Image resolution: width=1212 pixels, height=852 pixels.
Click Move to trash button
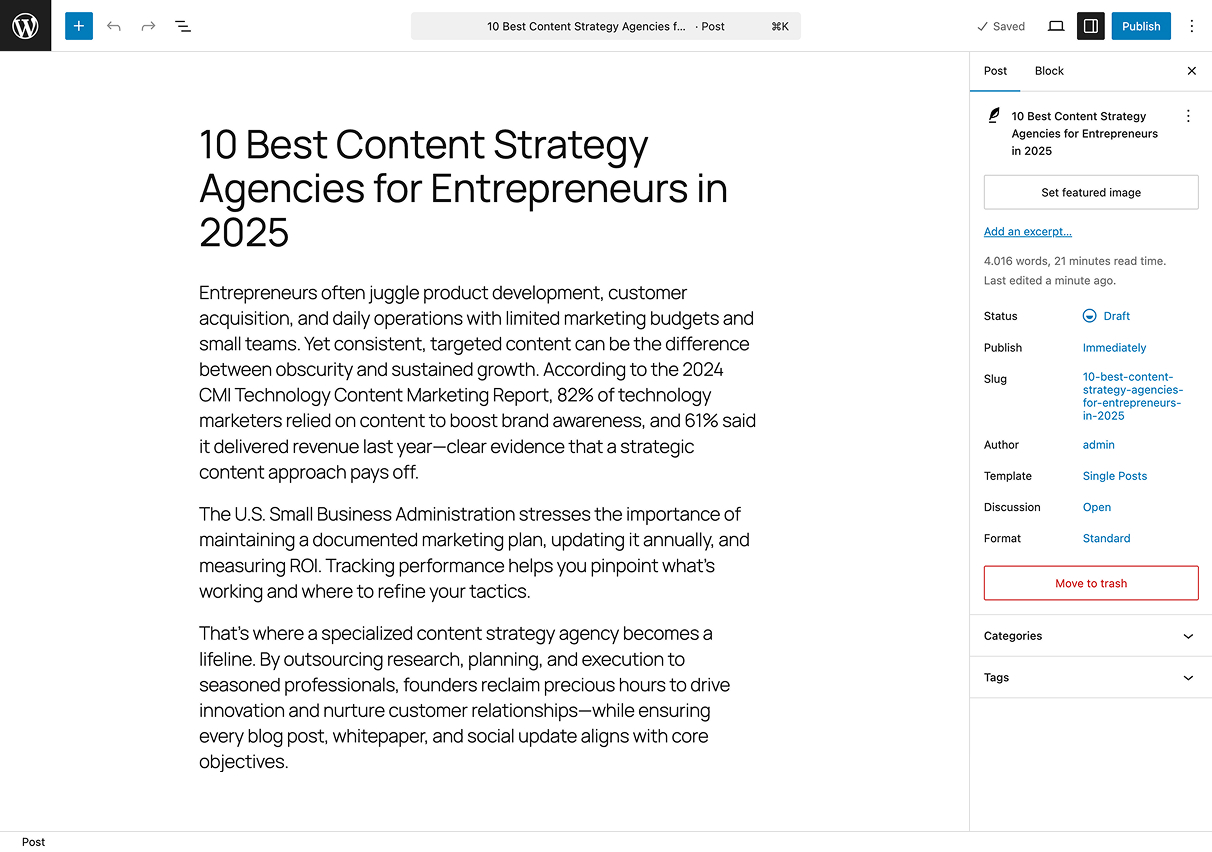coord(1090,583)
